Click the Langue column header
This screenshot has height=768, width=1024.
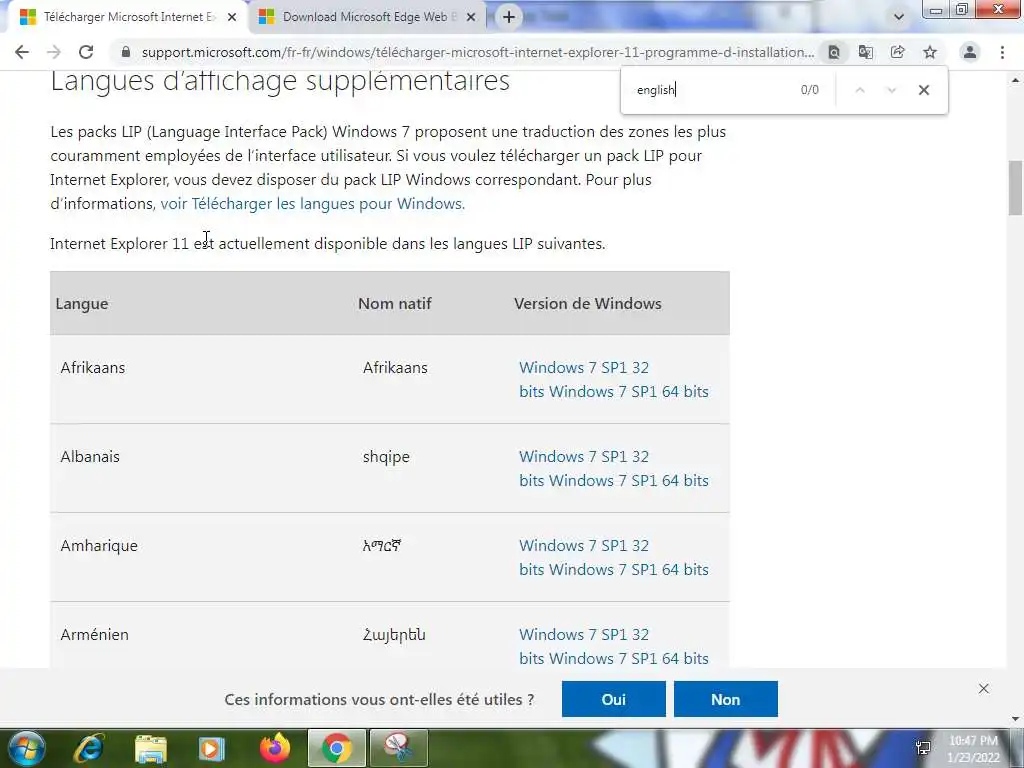82,304
